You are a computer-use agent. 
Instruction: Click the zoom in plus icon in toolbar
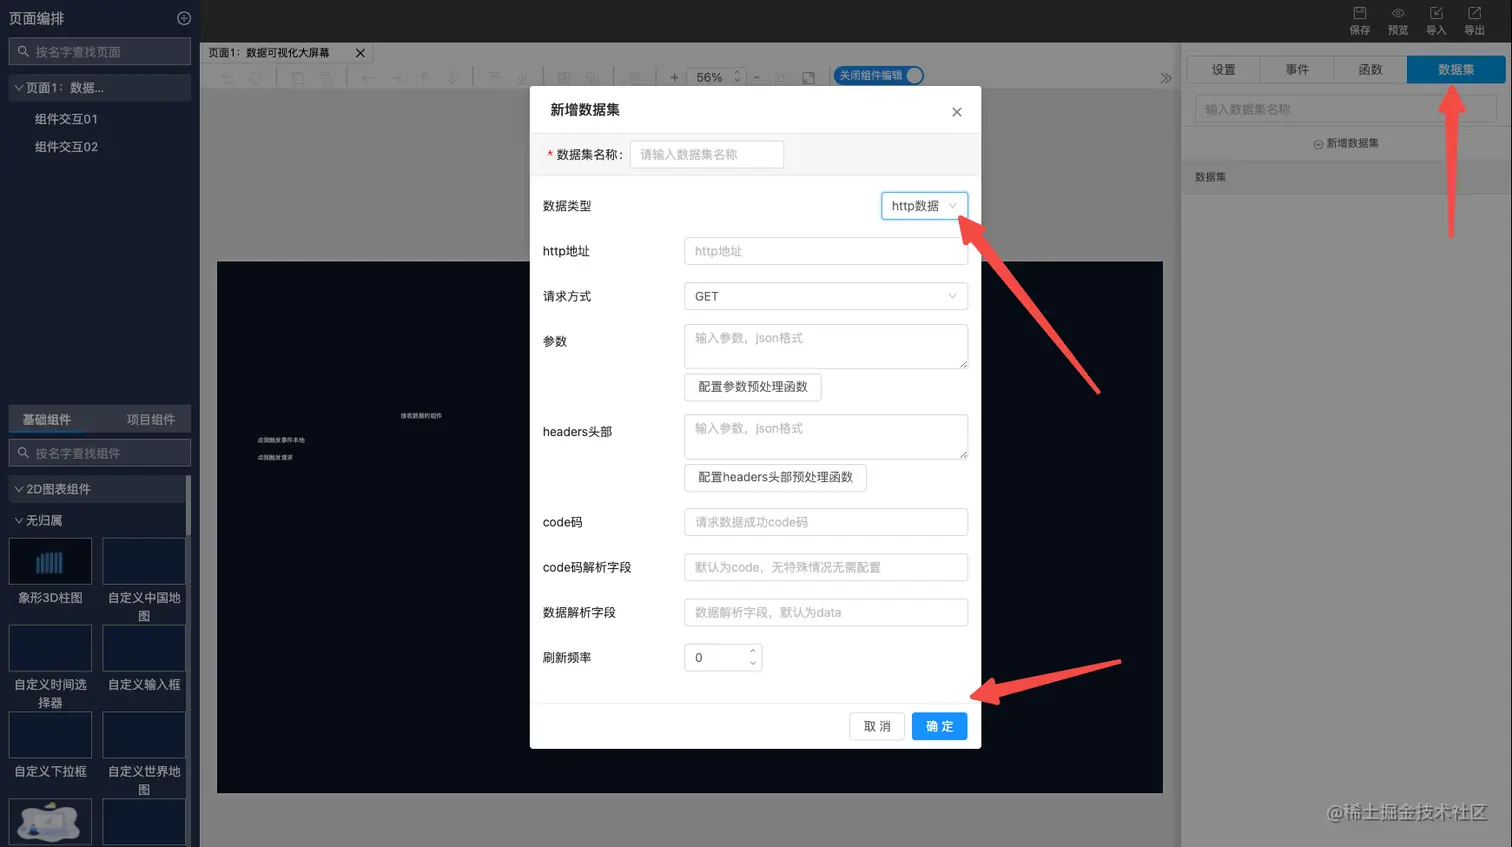[x=674, y=77]
